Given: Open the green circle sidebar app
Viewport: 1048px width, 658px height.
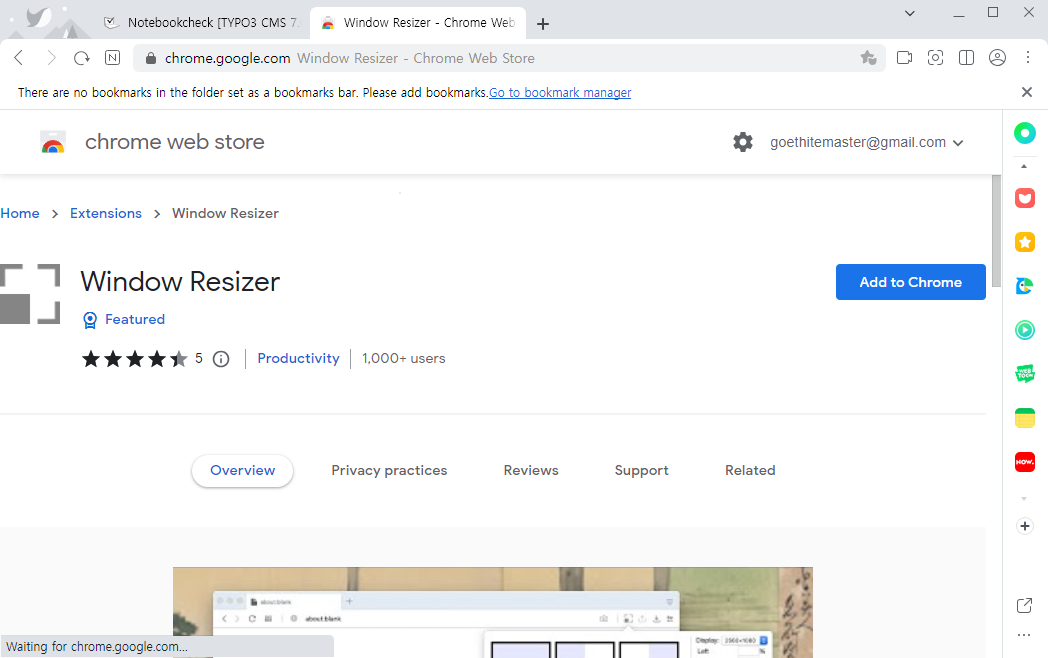Looking at the screenshot, I should pos(1025,132).
